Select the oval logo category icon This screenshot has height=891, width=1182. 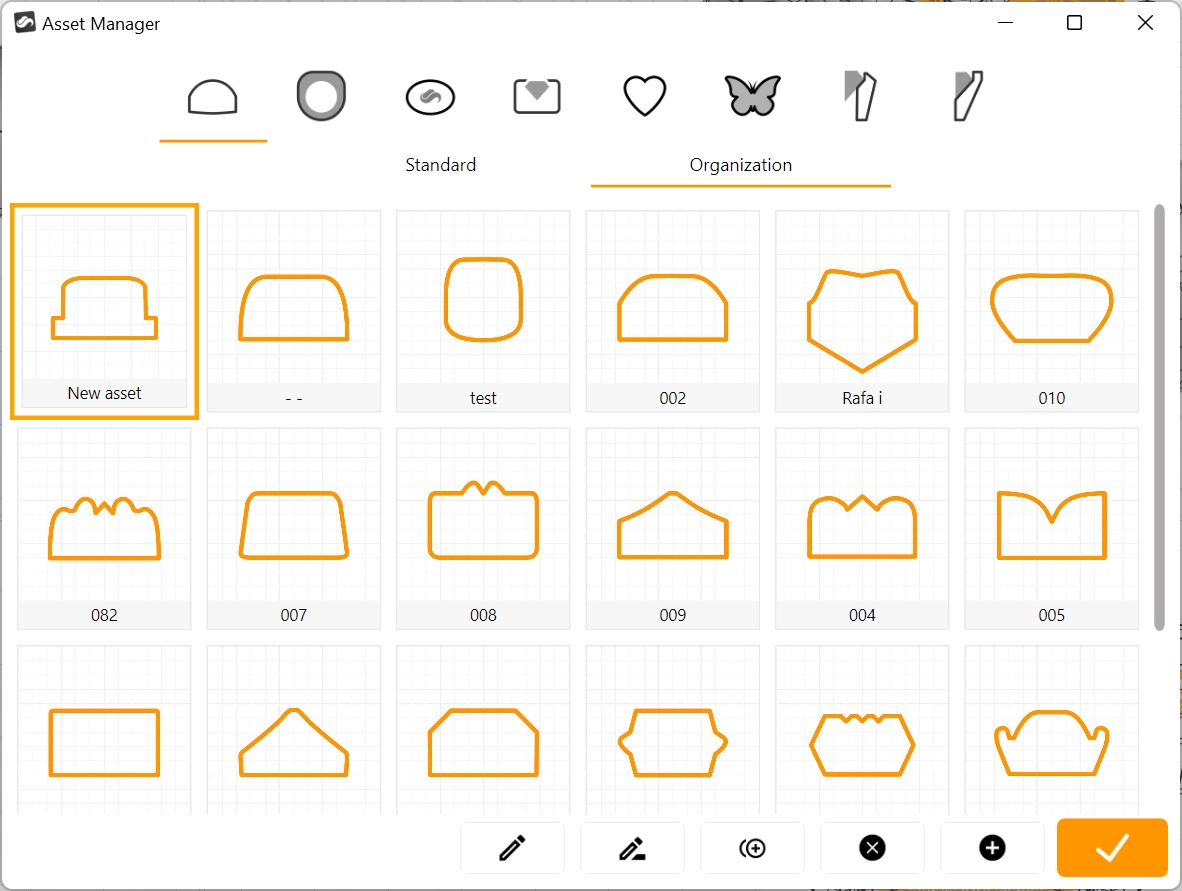[x=430, y=97]
